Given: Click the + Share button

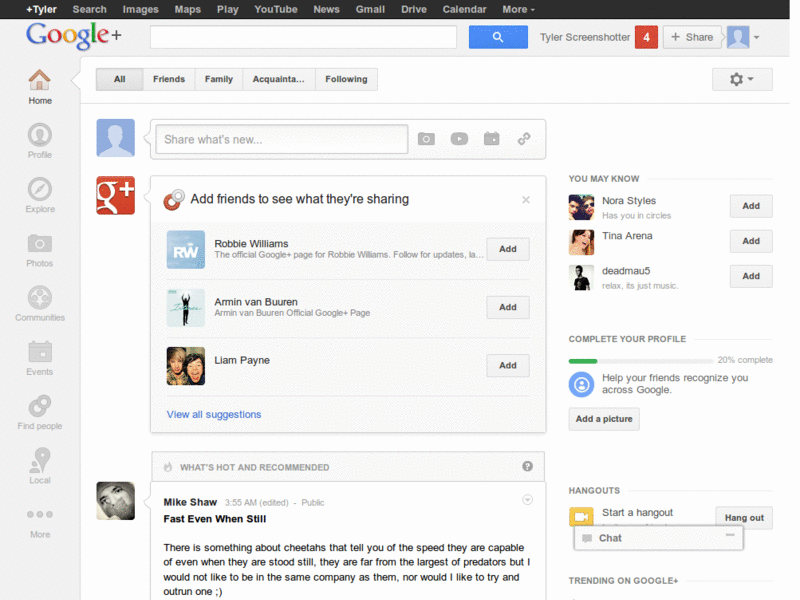Looking at the screenshot, I should point(692,37).
